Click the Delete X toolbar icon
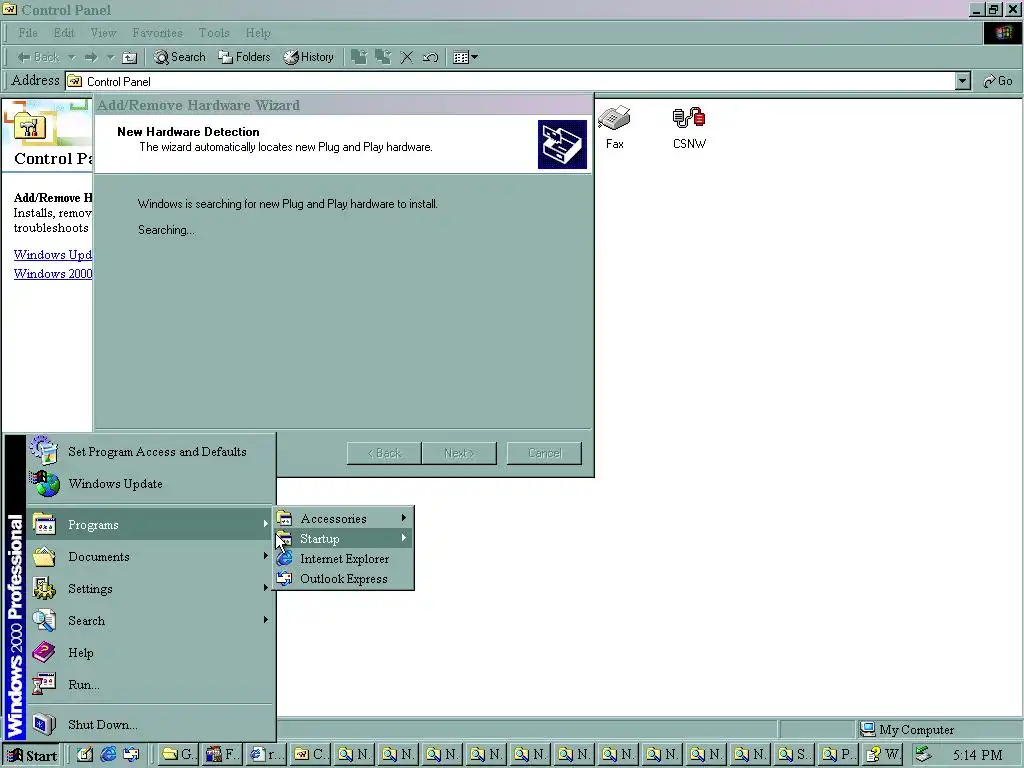Viewport: 1024px width, 768px height. coord(406,57)
